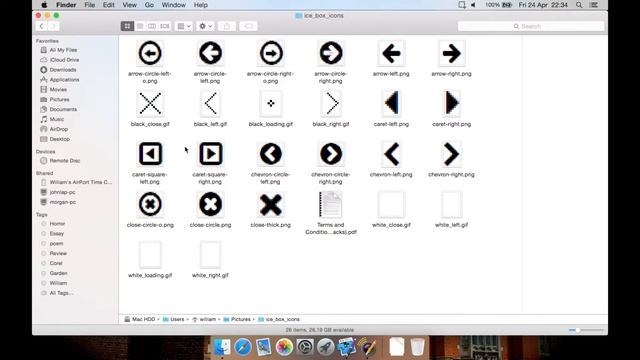This screenshot has width=640, height=360.
Task: Select the caret-square-right.png file icon
Action: click(x=210, y=154)
